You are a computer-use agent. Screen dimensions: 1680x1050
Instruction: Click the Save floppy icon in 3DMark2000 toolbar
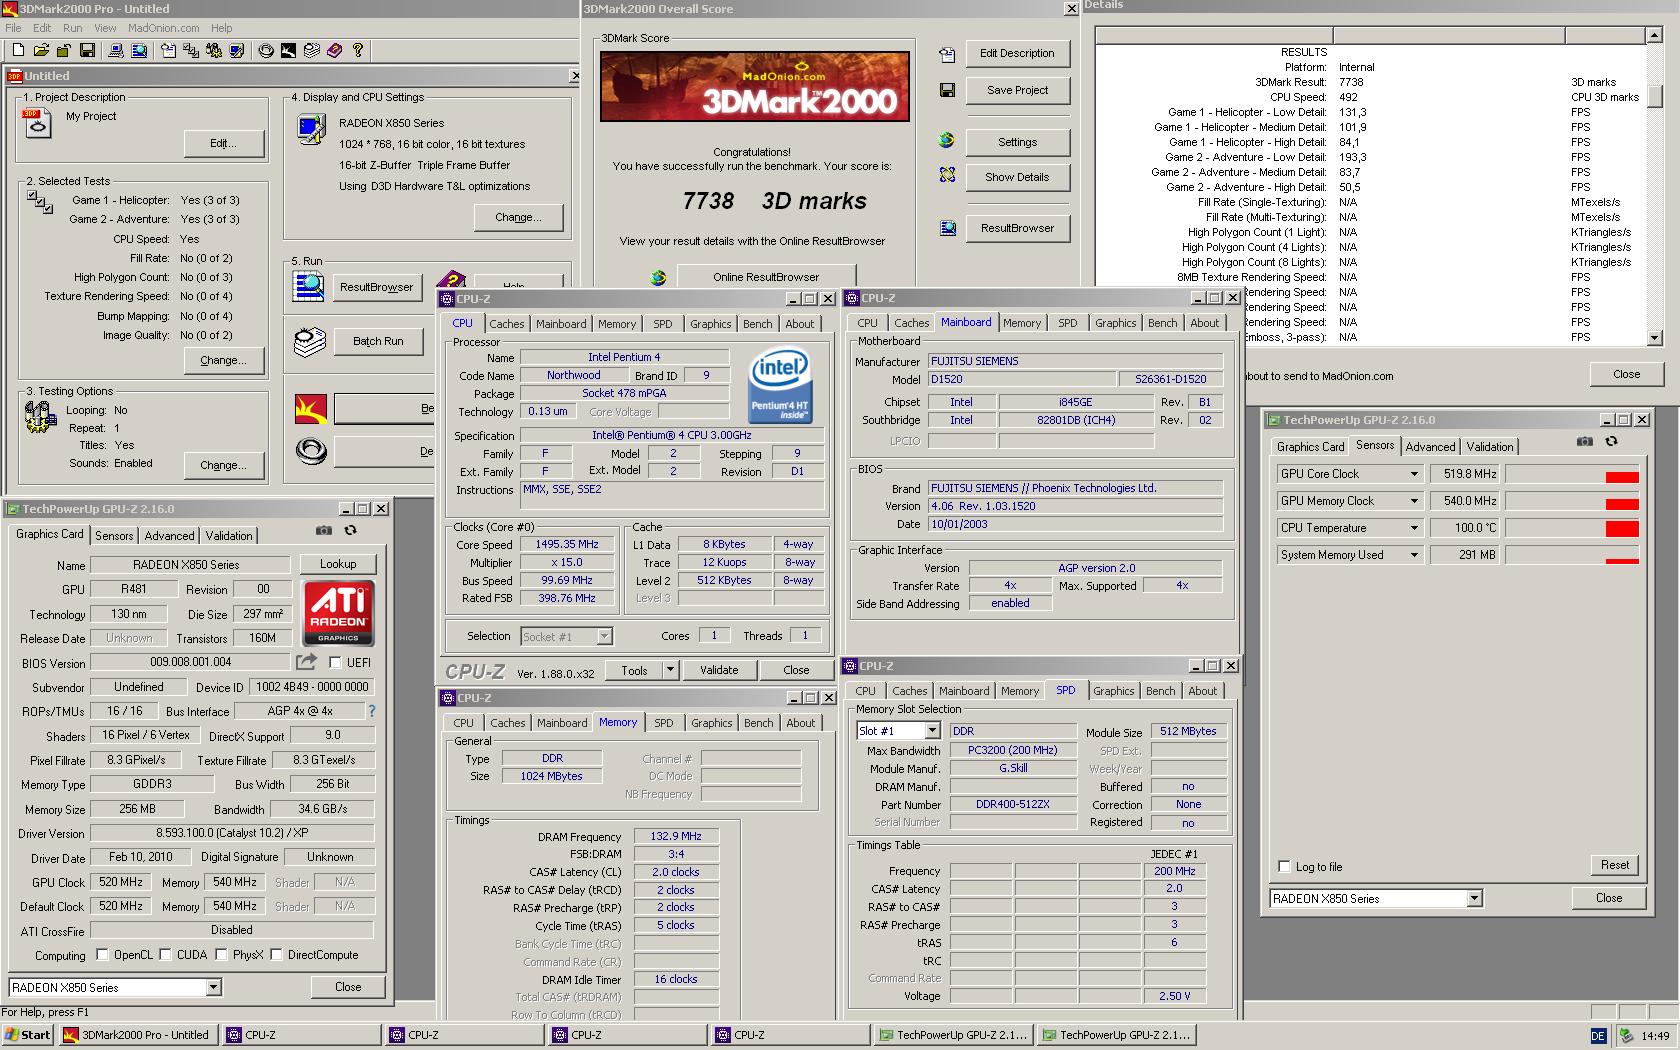(x=87, y=50)
